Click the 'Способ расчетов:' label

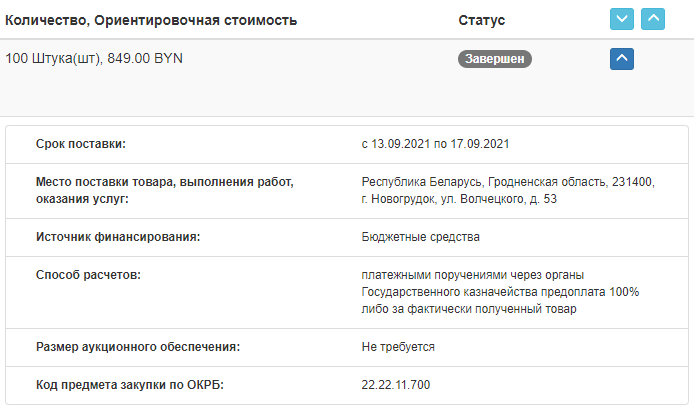coord(88,275)
